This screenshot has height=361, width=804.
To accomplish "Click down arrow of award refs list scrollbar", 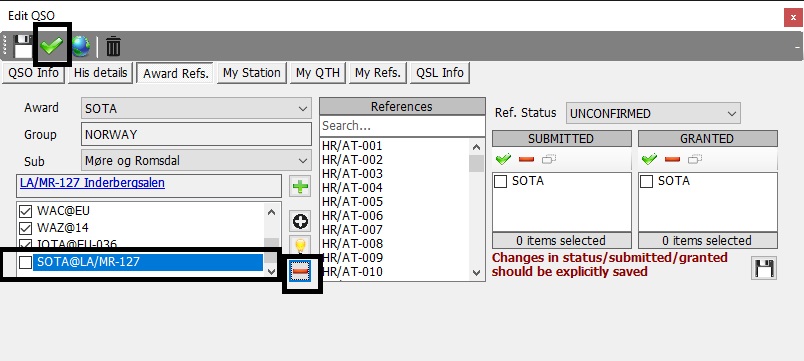I will click(x=272, y=271).
